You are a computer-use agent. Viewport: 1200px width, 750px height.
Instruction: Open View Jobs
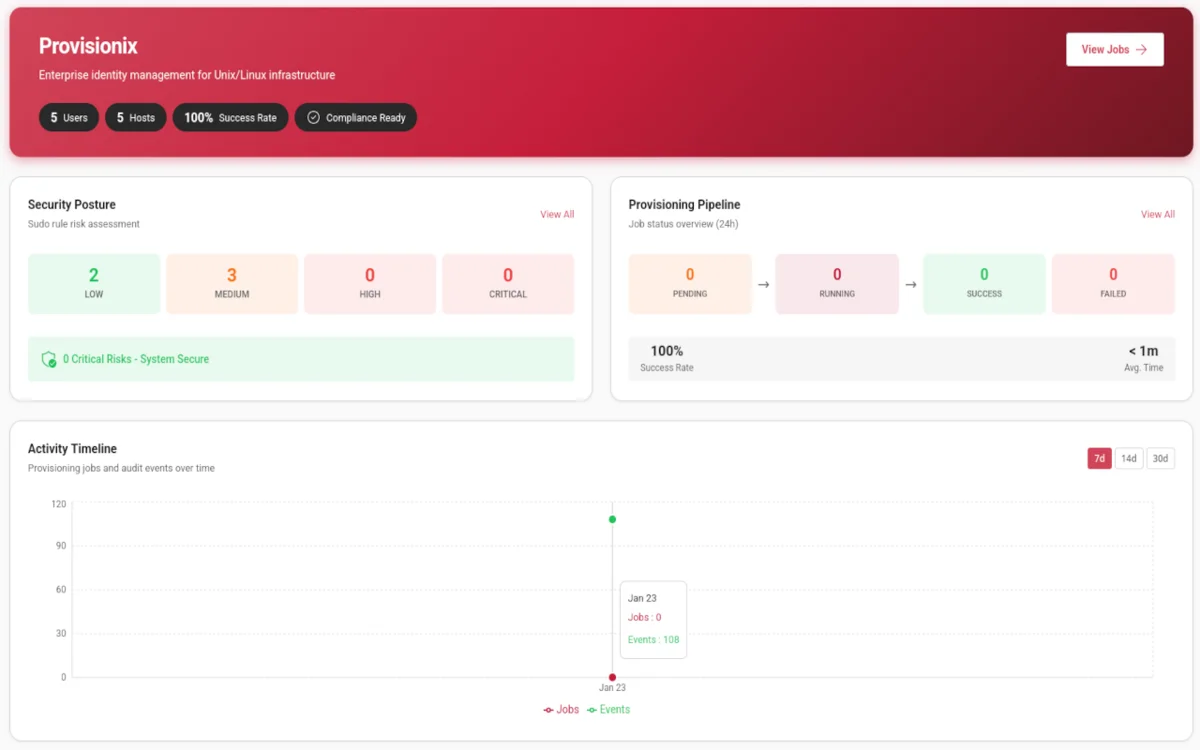[x=1114, y=49]
